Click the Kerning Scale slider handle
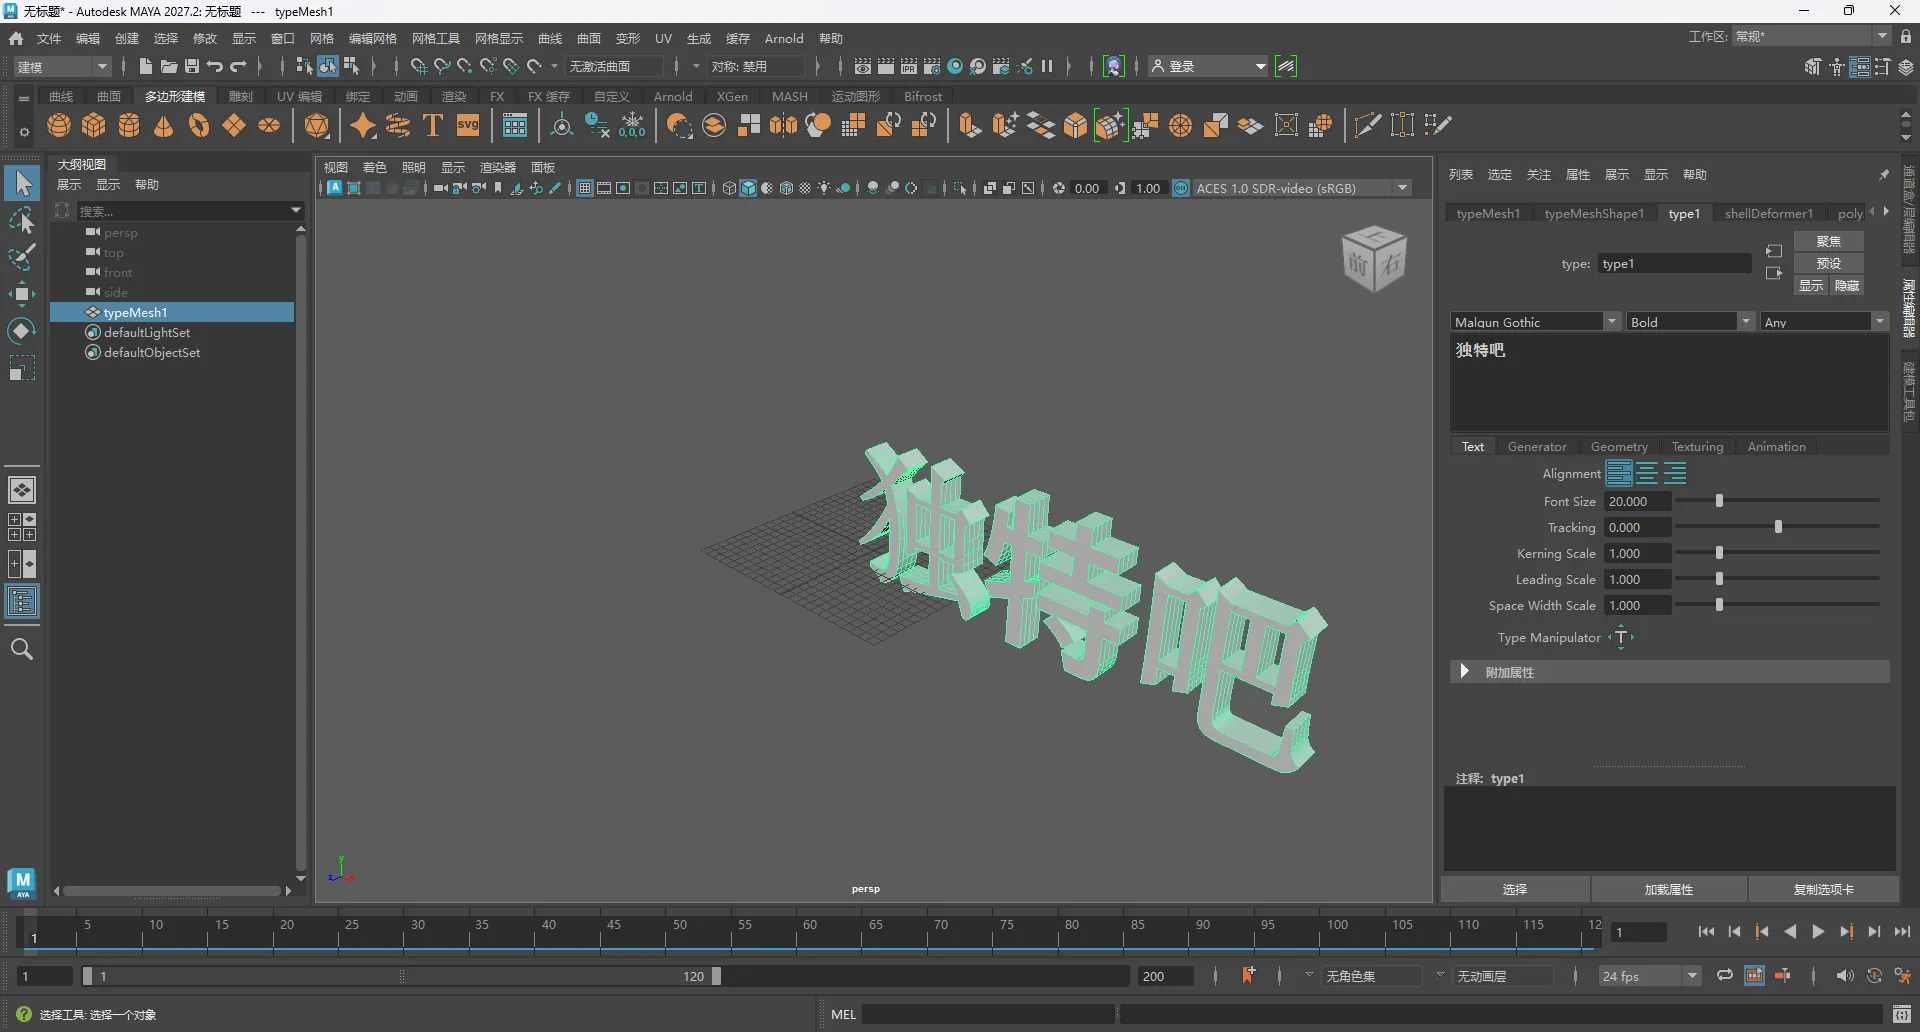 (x=1719, y=552)
